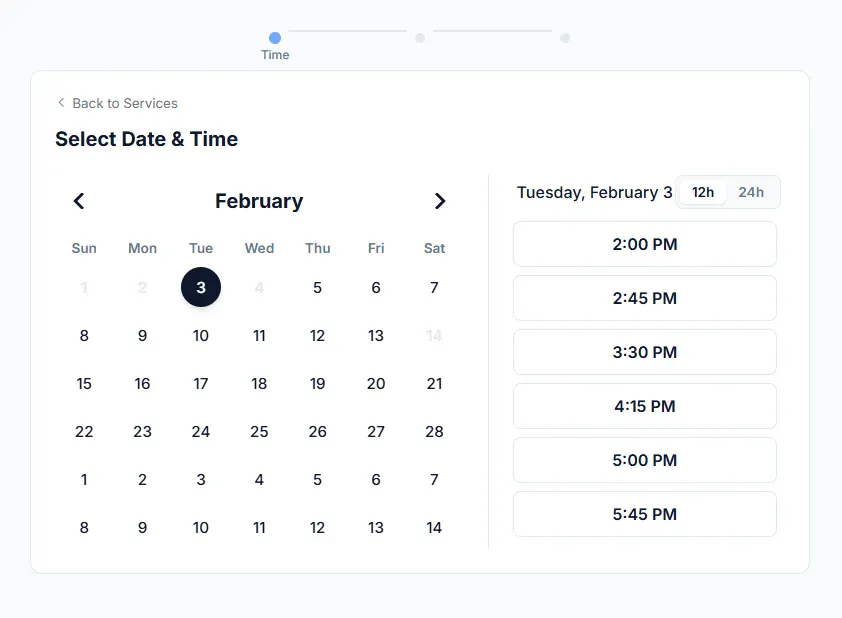Click the second step progress dot

click(420, 38)
